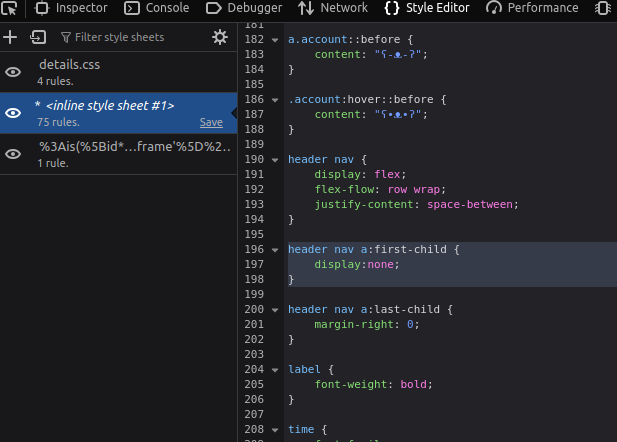Click 'header nav a:first-child' selector text

[x=367, y=250]
